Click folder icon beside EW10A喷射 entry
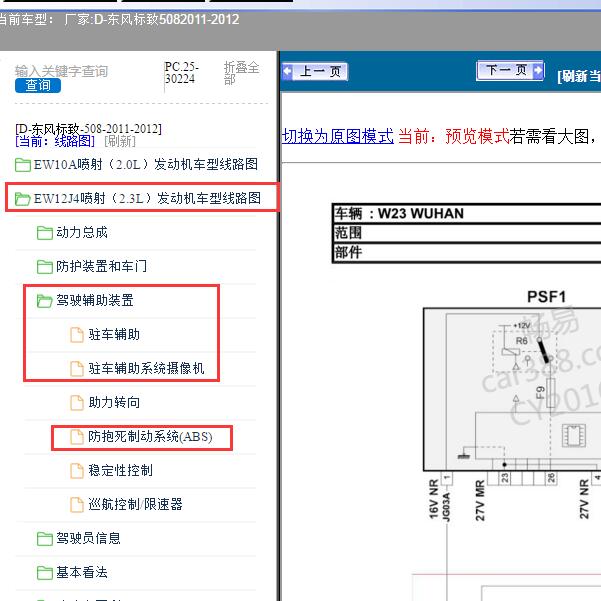601x601 pixels. tap(23, 165)
